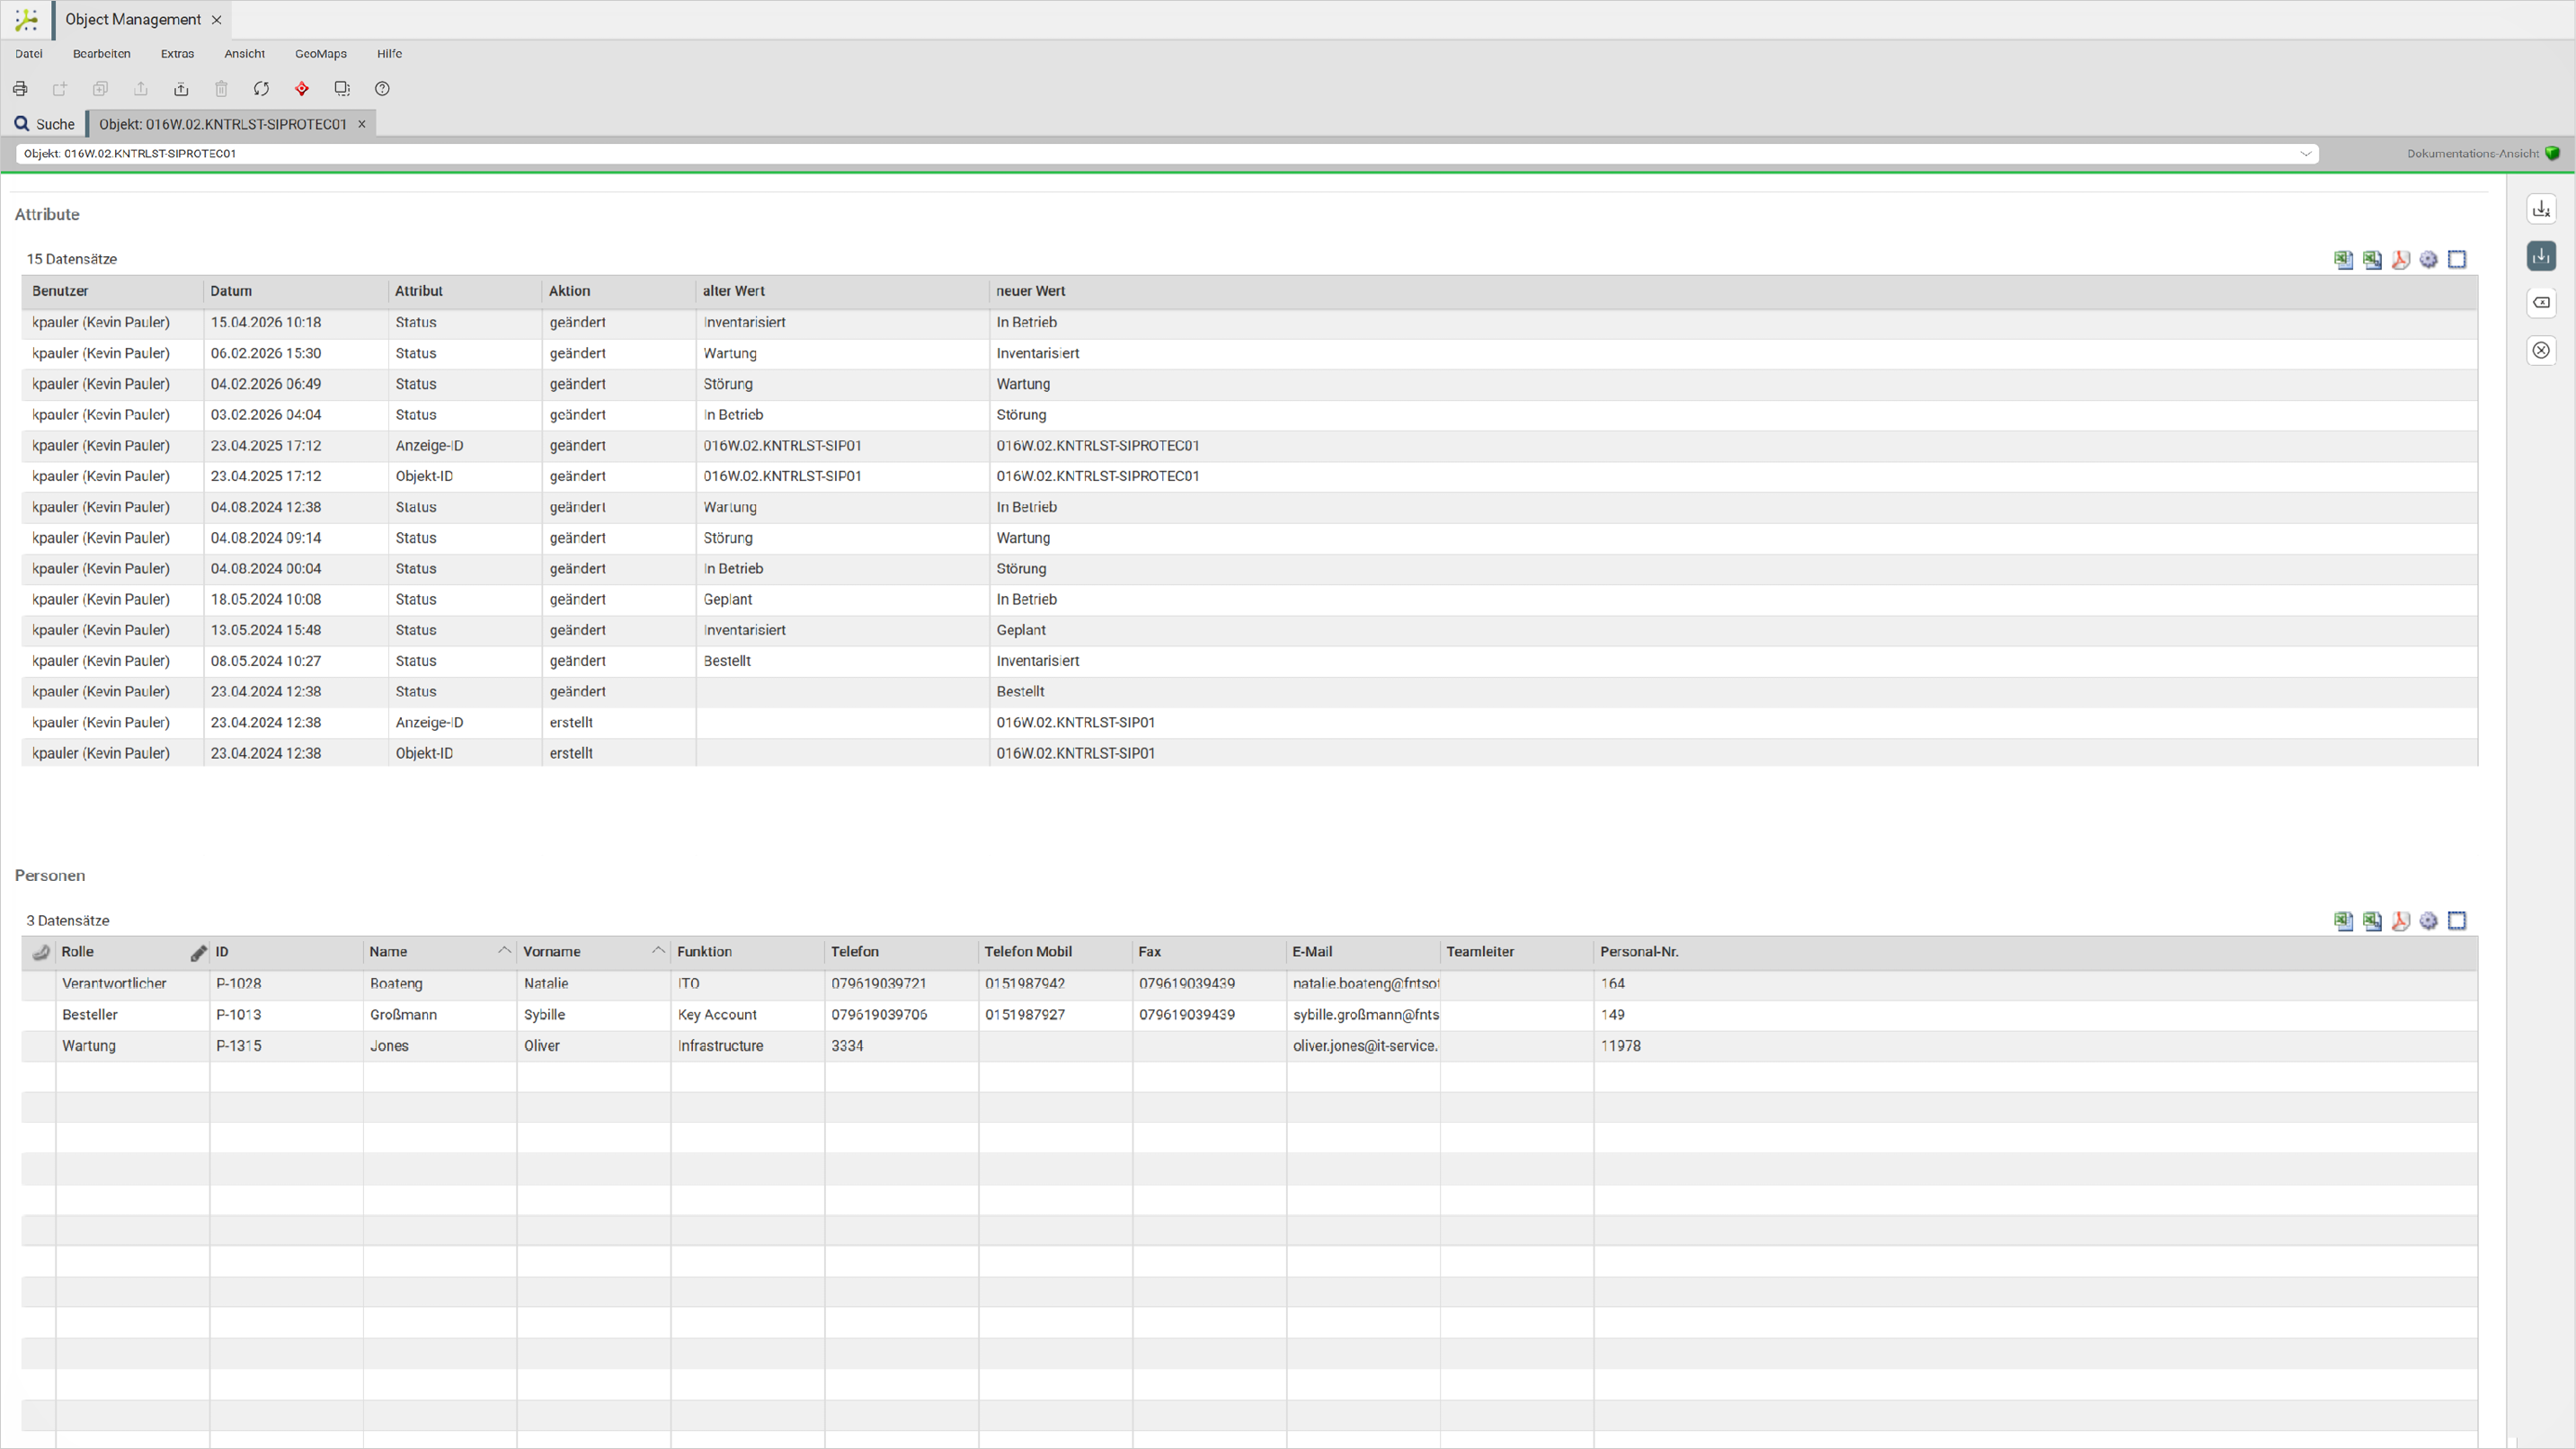Click the greyed-out new object toolbar icon
Viewport: 2576px width, 1449px height.
tap(60, 89)
